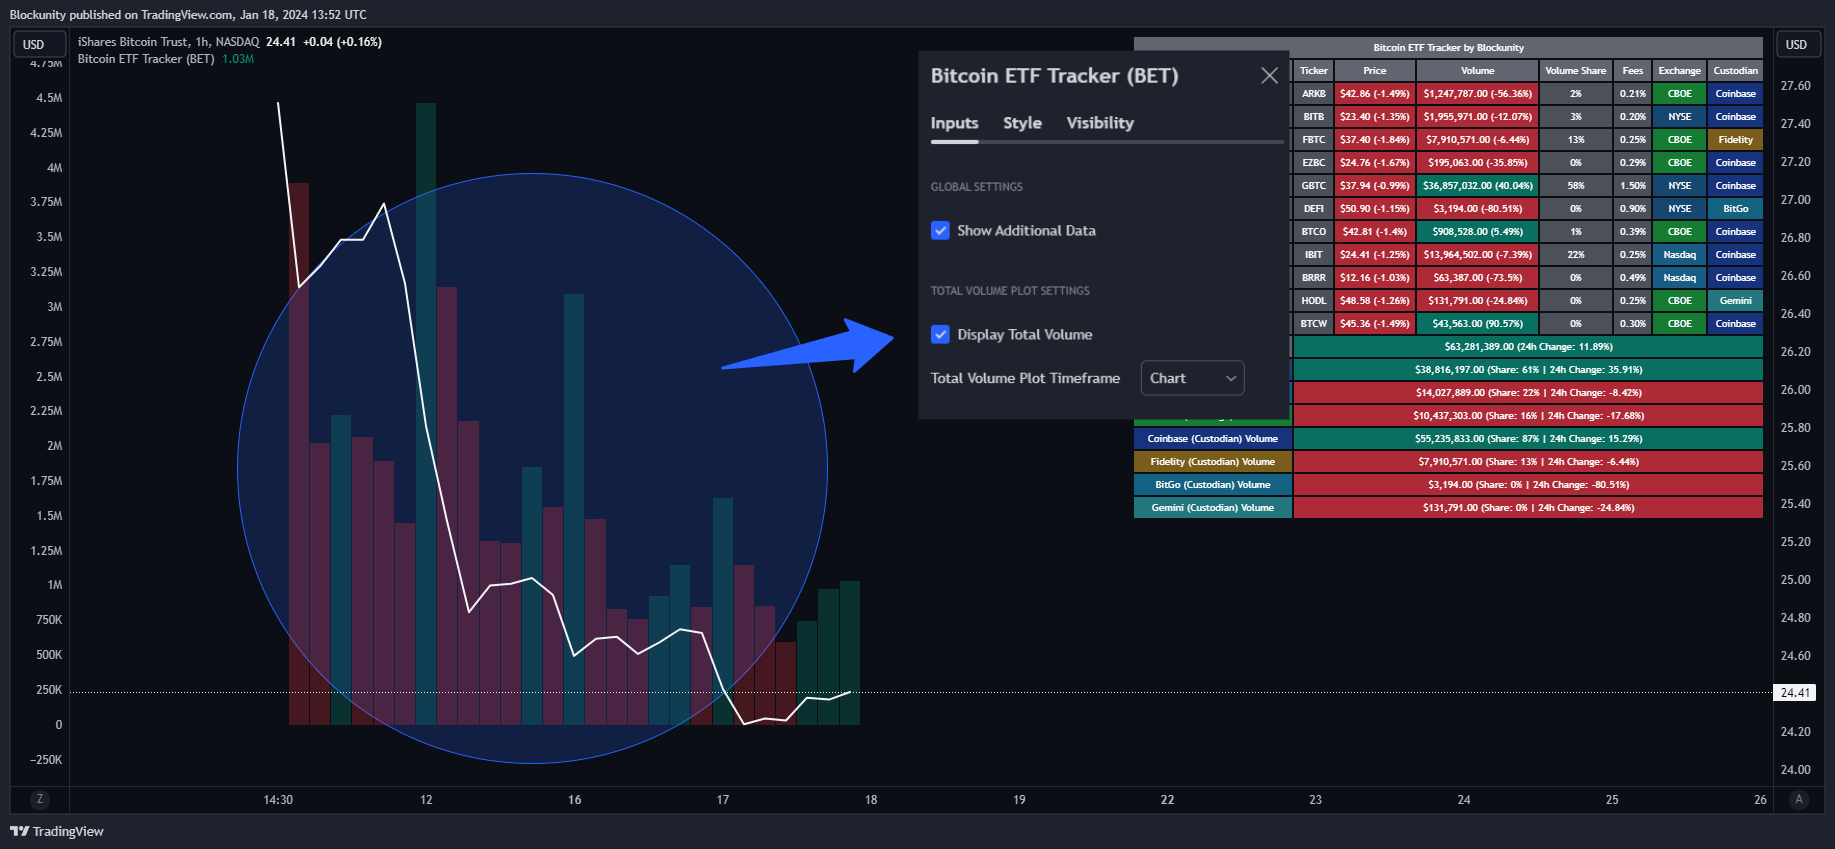This screenshot has width=1835, height=849.
Task: Click the Volume column header
Action: coord(1478,71)
